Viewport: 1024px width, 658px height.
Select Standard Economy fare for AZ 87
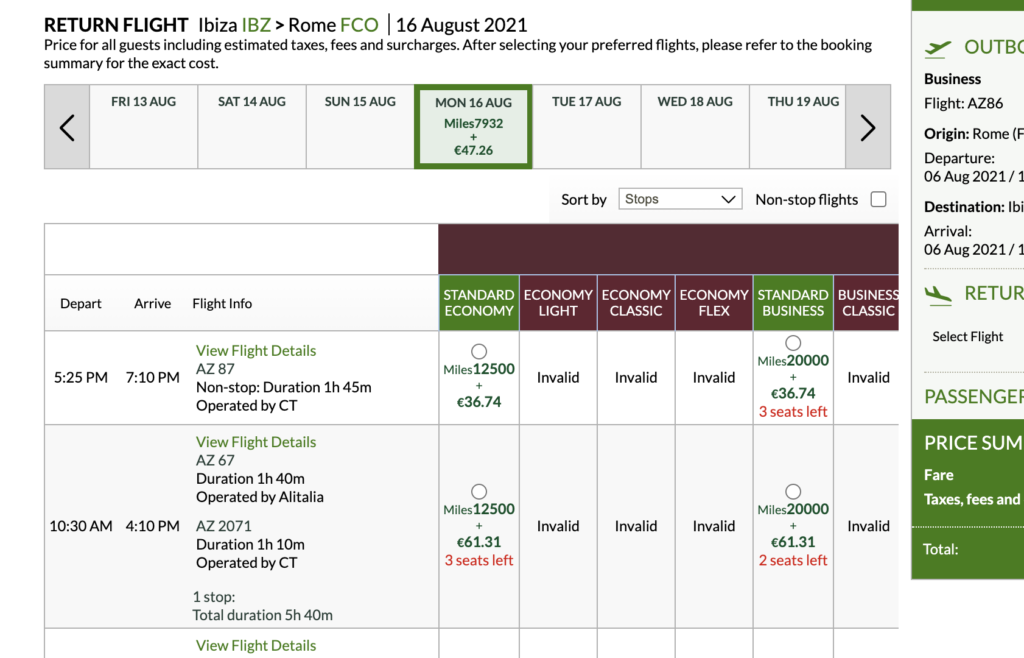tap(479, 351)
